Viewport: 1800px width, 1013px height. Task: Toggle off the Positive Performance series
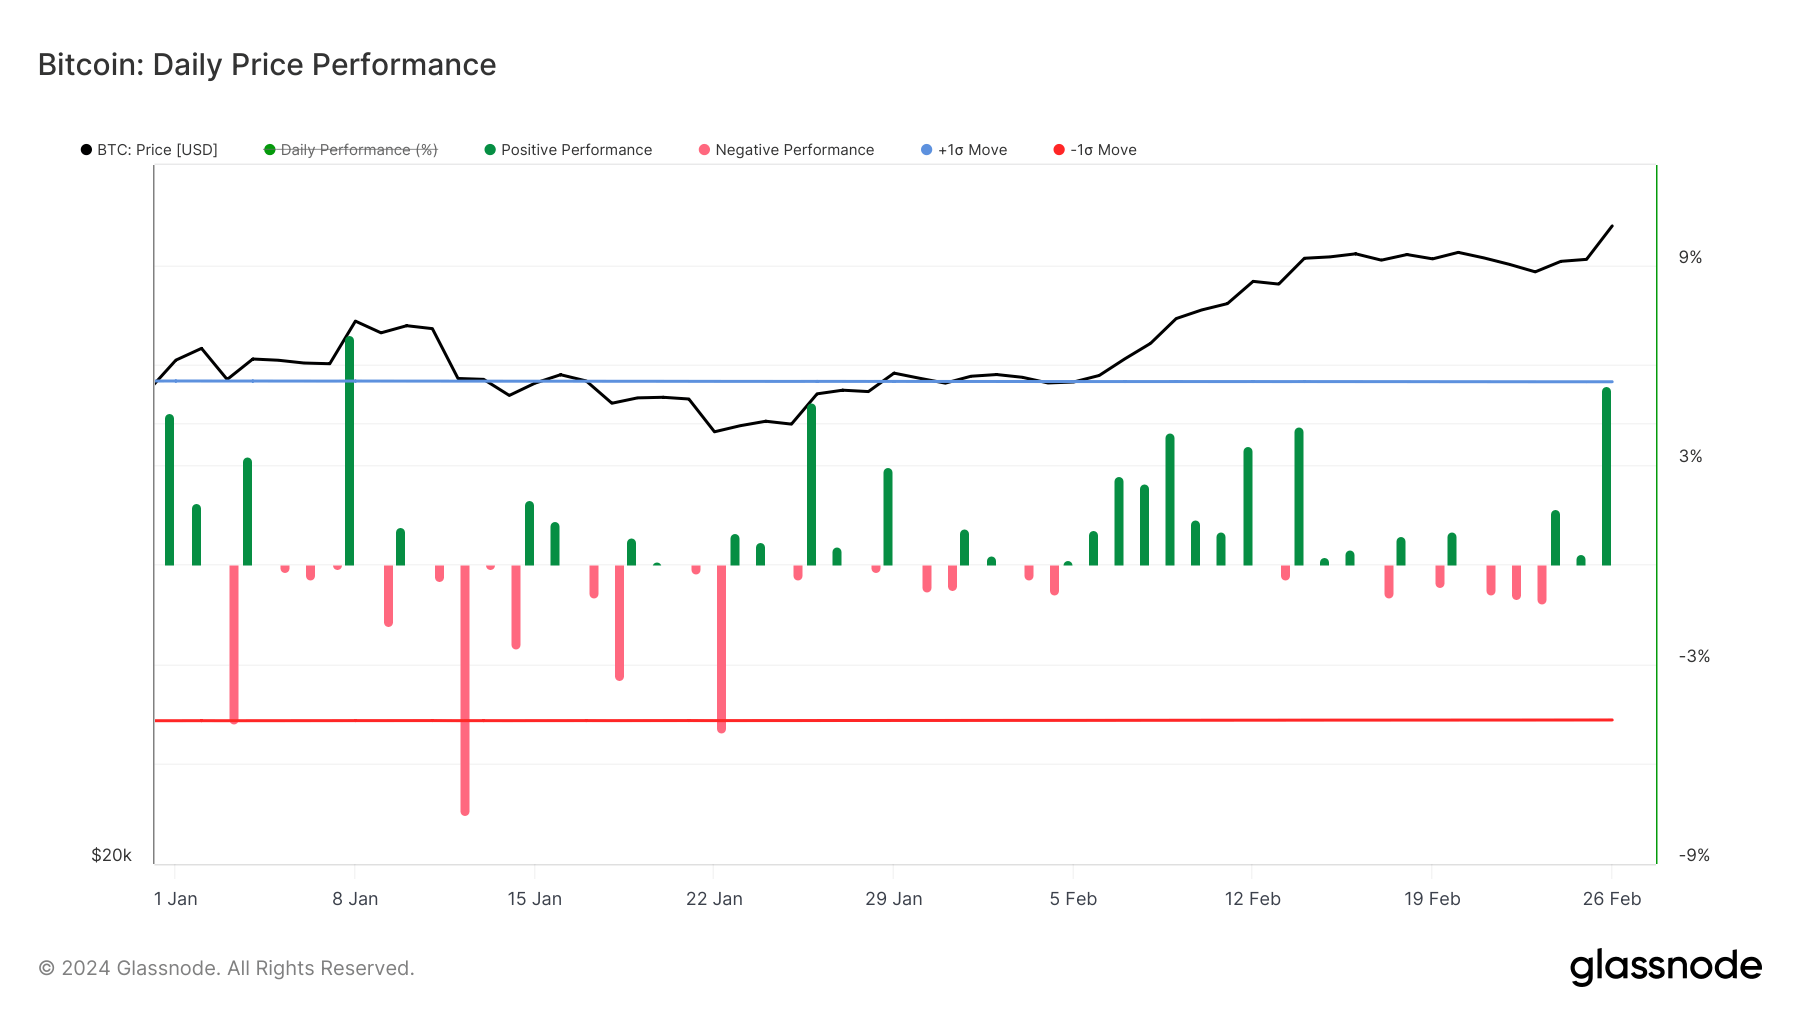[576, 149]
